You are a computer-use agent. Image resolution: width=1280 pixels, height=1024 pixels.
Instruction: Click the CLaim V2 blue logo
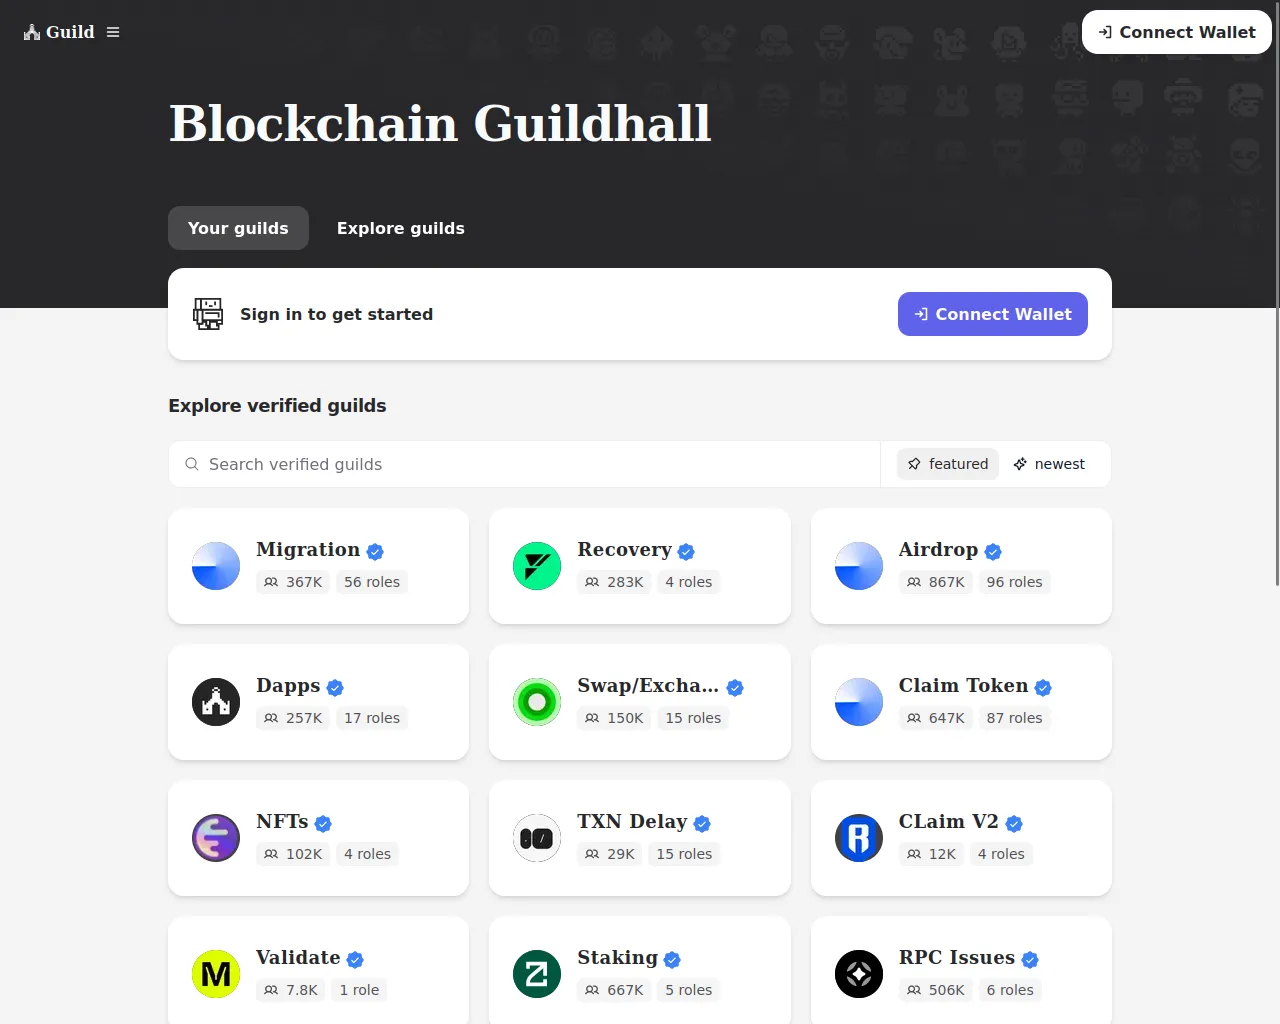(x=859, y=838)
